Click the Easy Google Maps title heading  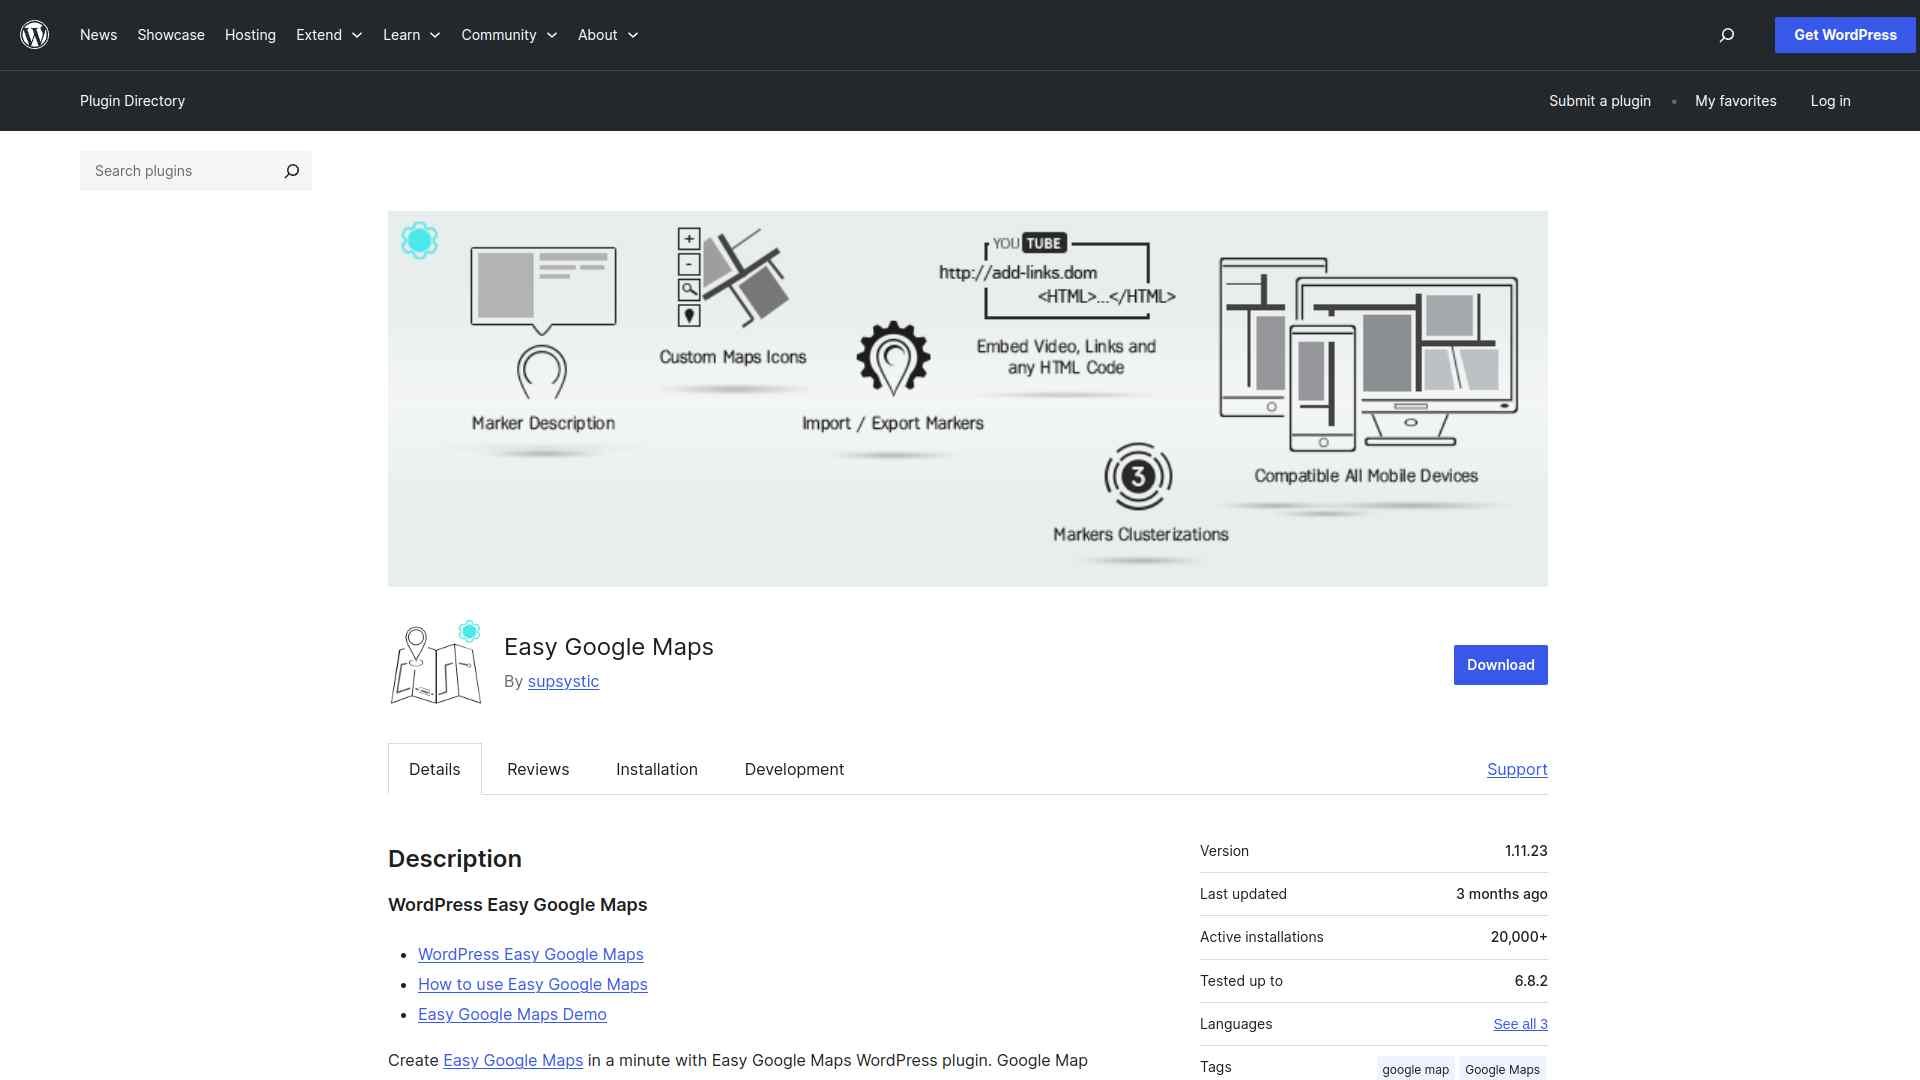609,647
